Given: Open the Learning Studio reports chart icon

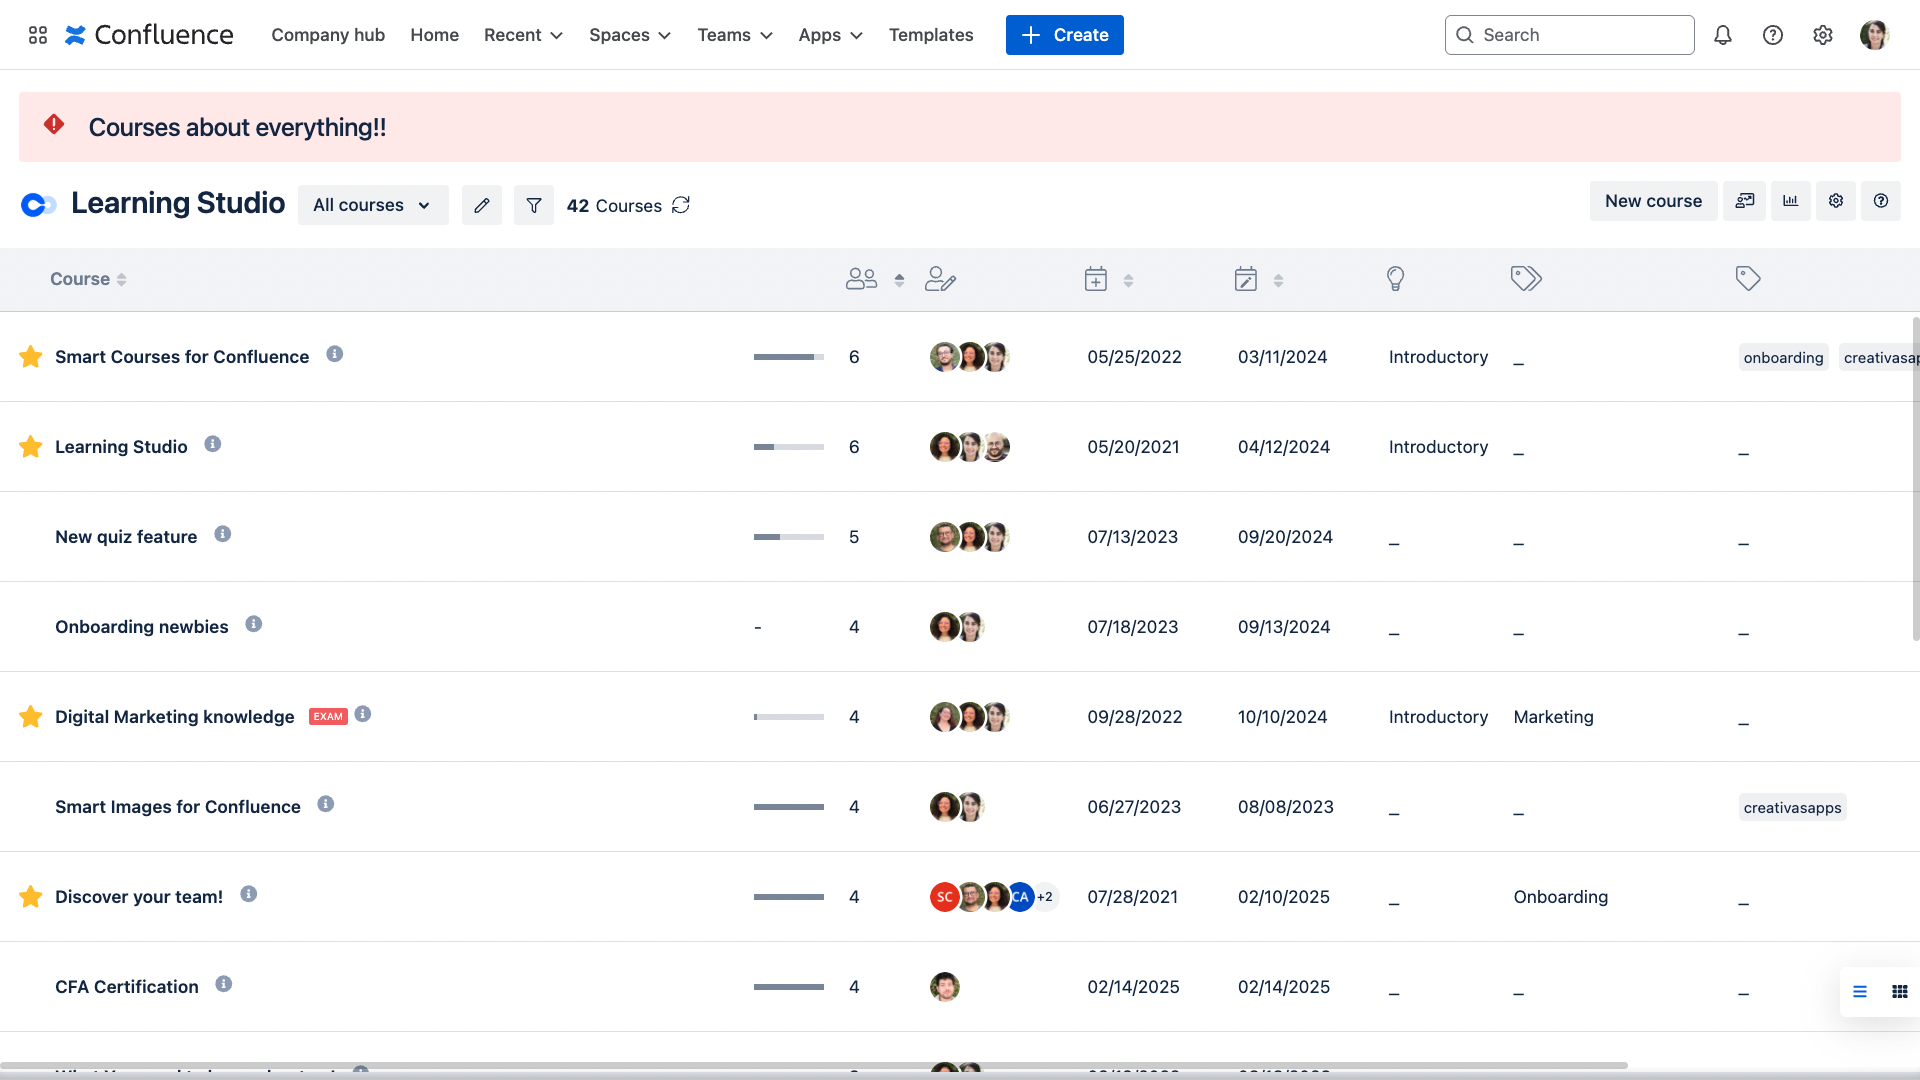Looking at the screenshot, I should [x=1791, y=201].
